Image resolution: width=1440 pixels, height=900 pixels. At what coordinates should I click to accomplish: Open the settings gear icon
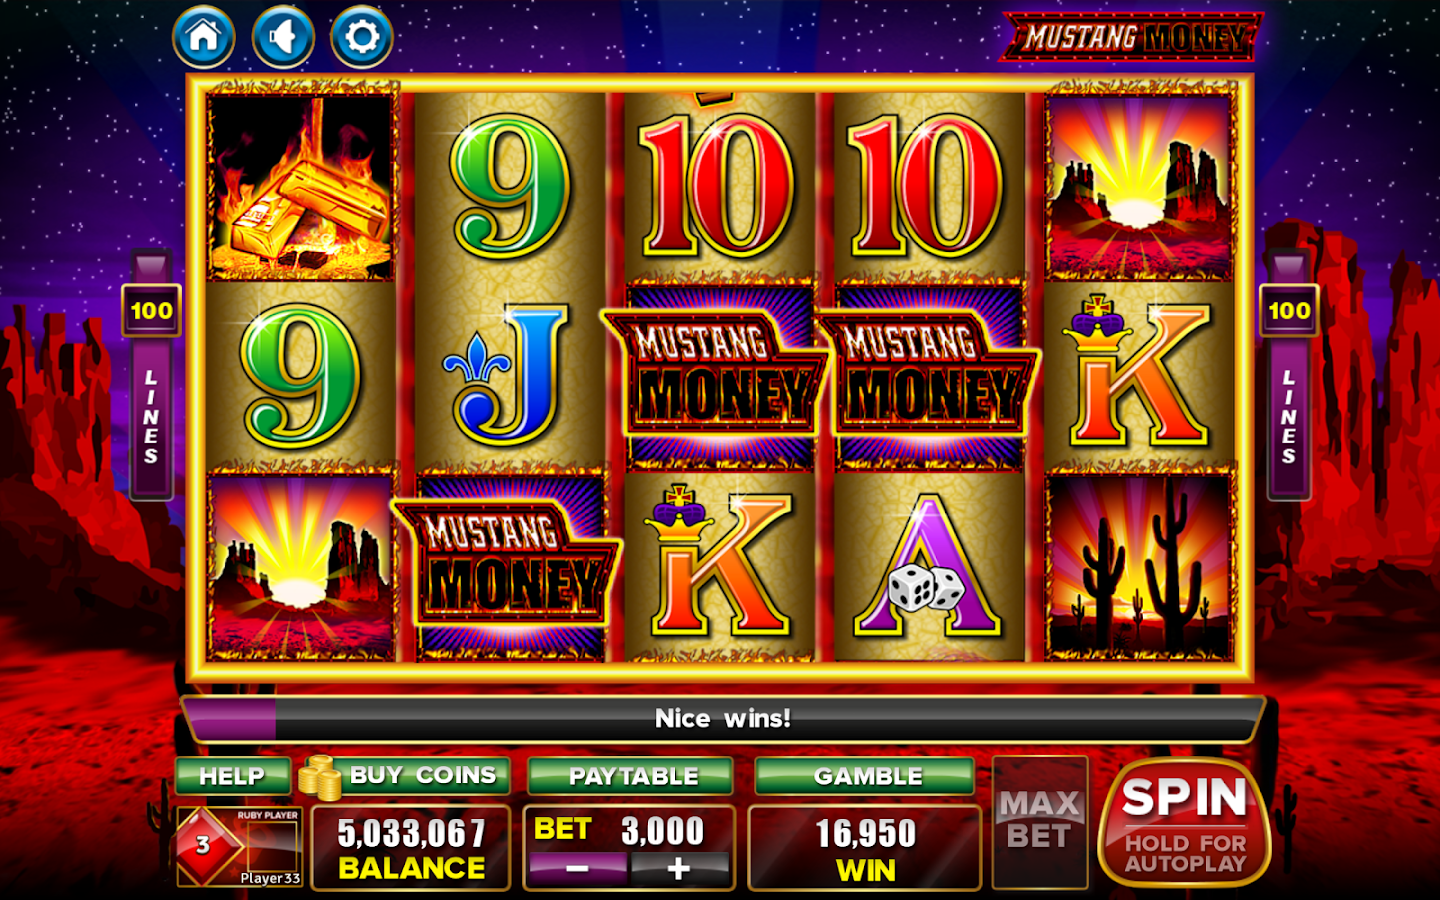pos(362,37)
